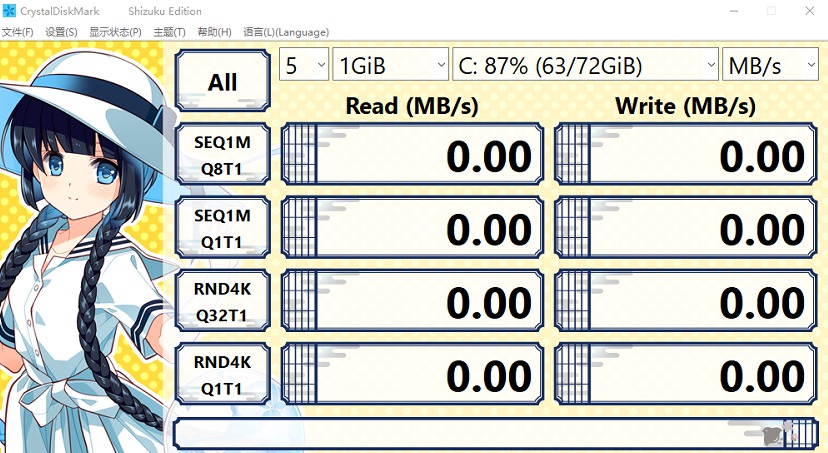Open the 帮助(H) menu
This screenshot has width=828, height=453.
pyautogui.click(x=214, y=32)
